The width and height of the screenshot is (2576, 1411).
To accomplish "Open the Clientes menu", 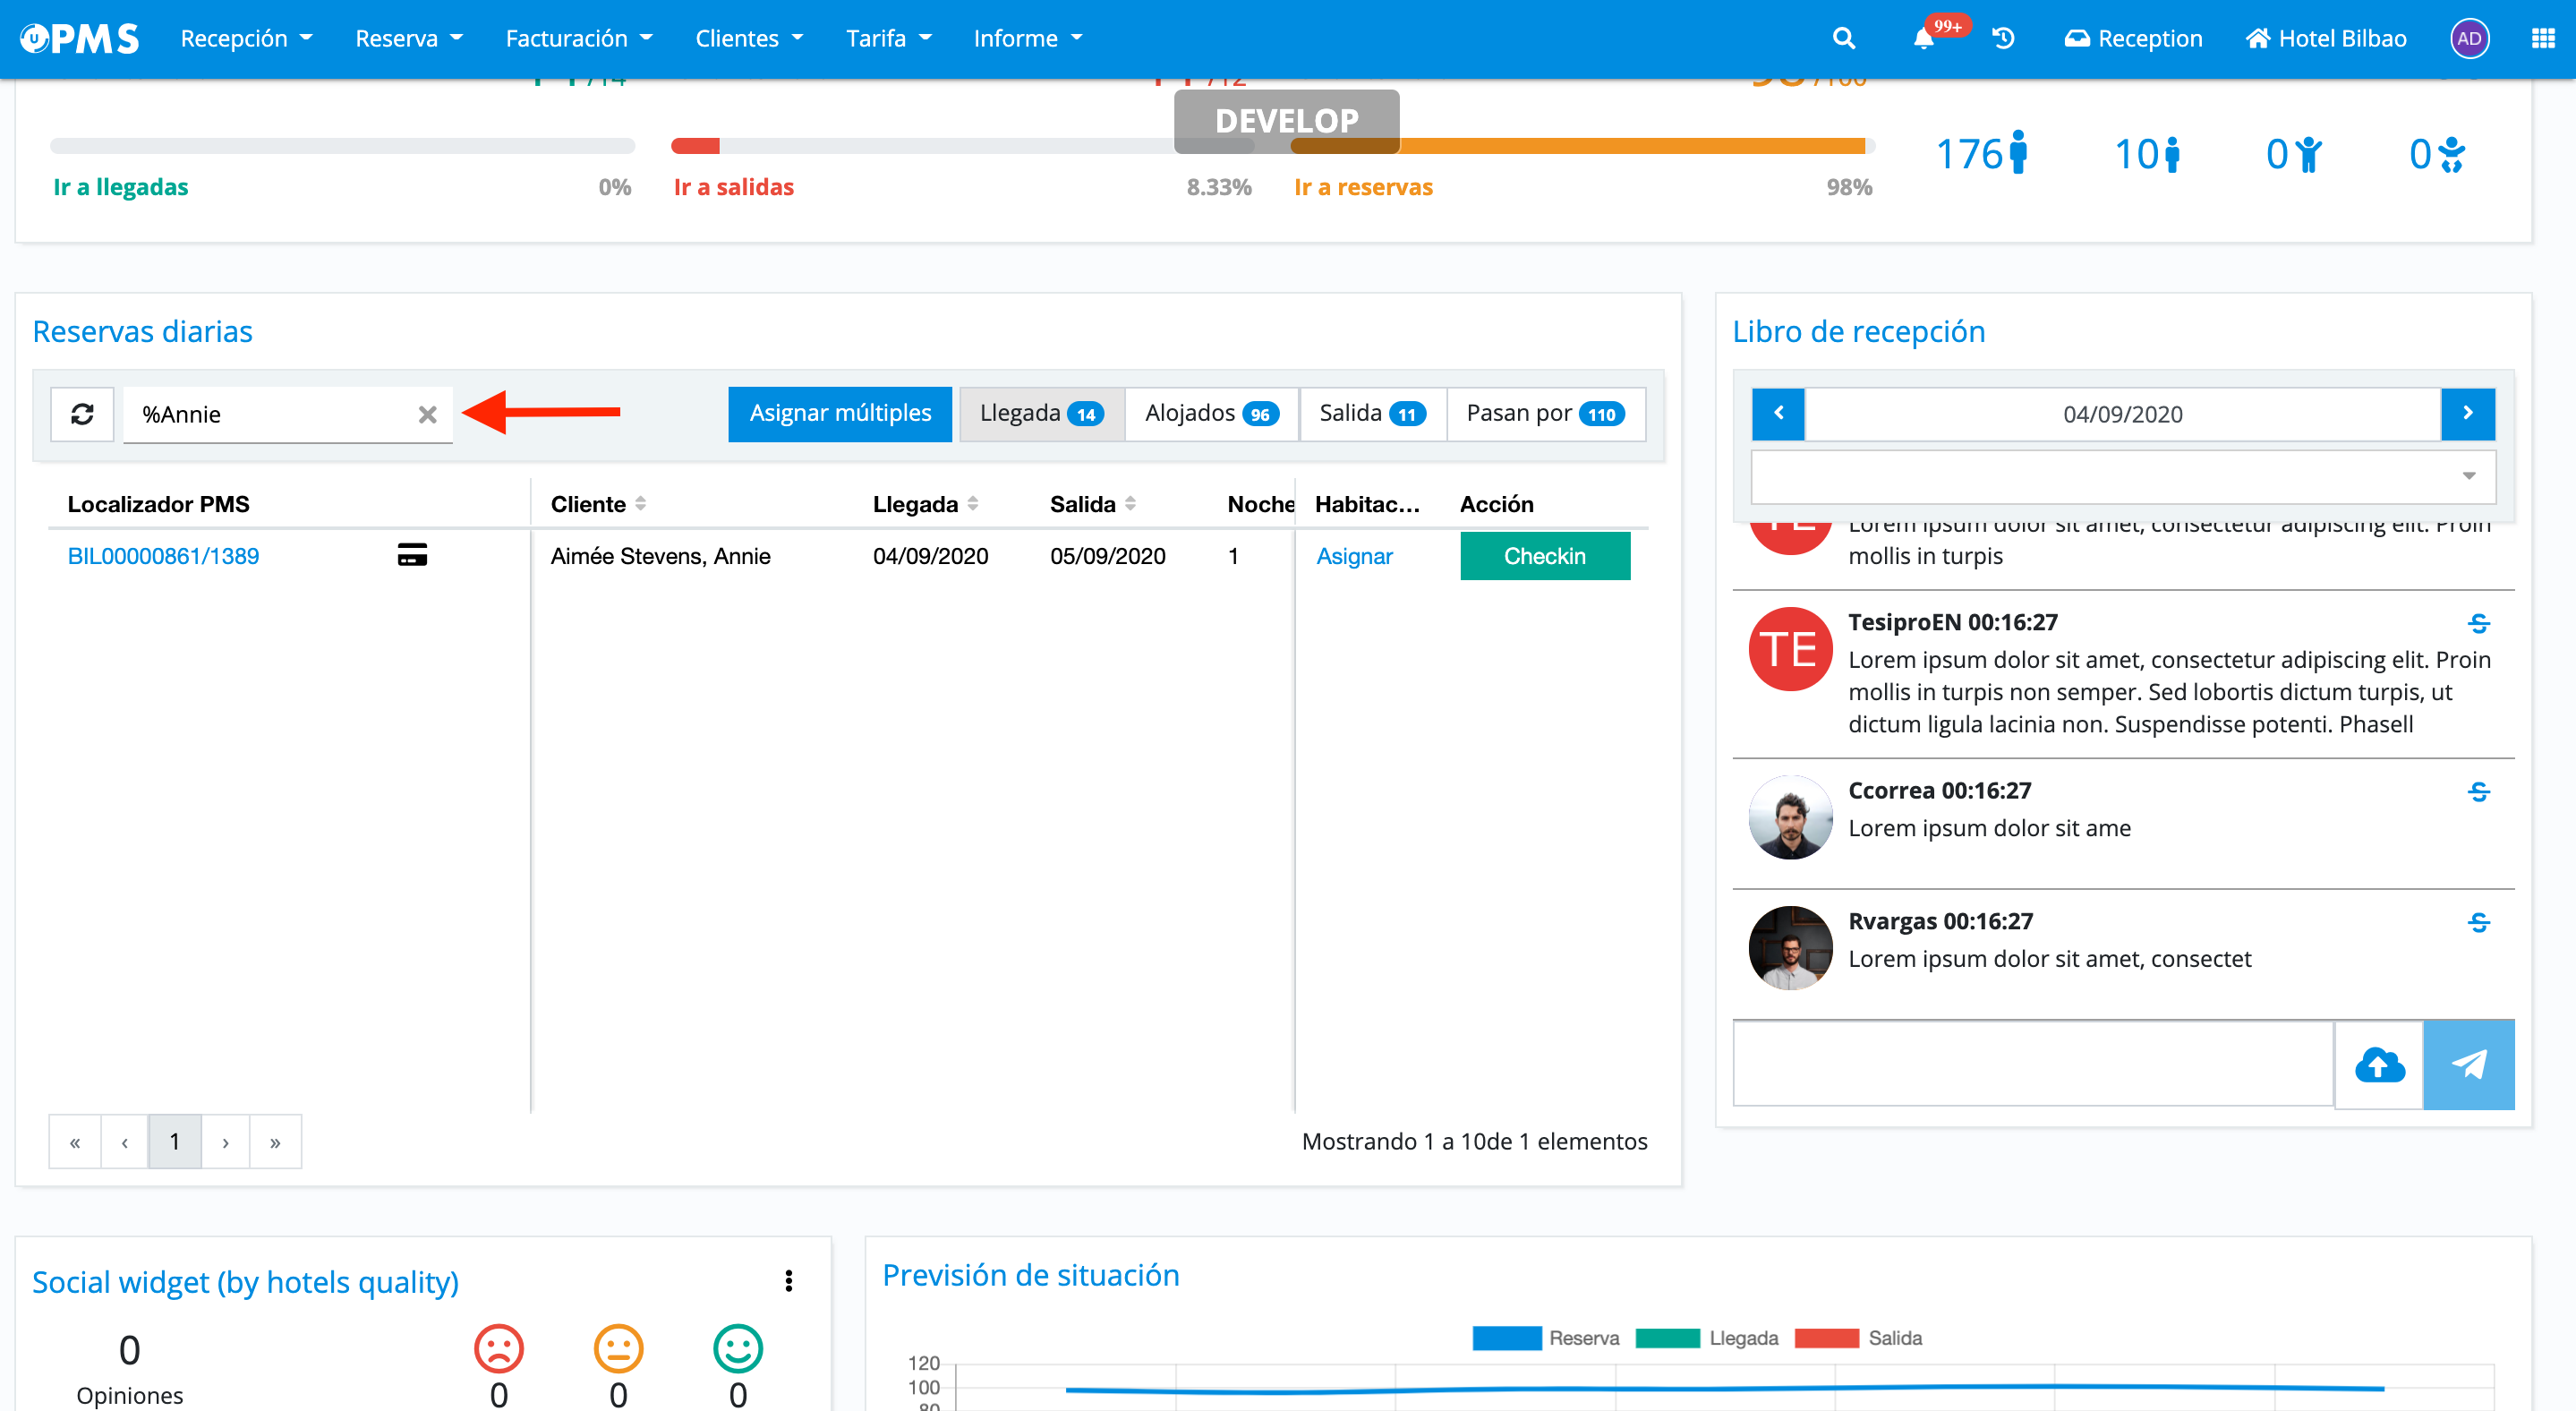I will pyautogui.click(x=748, y=38).
